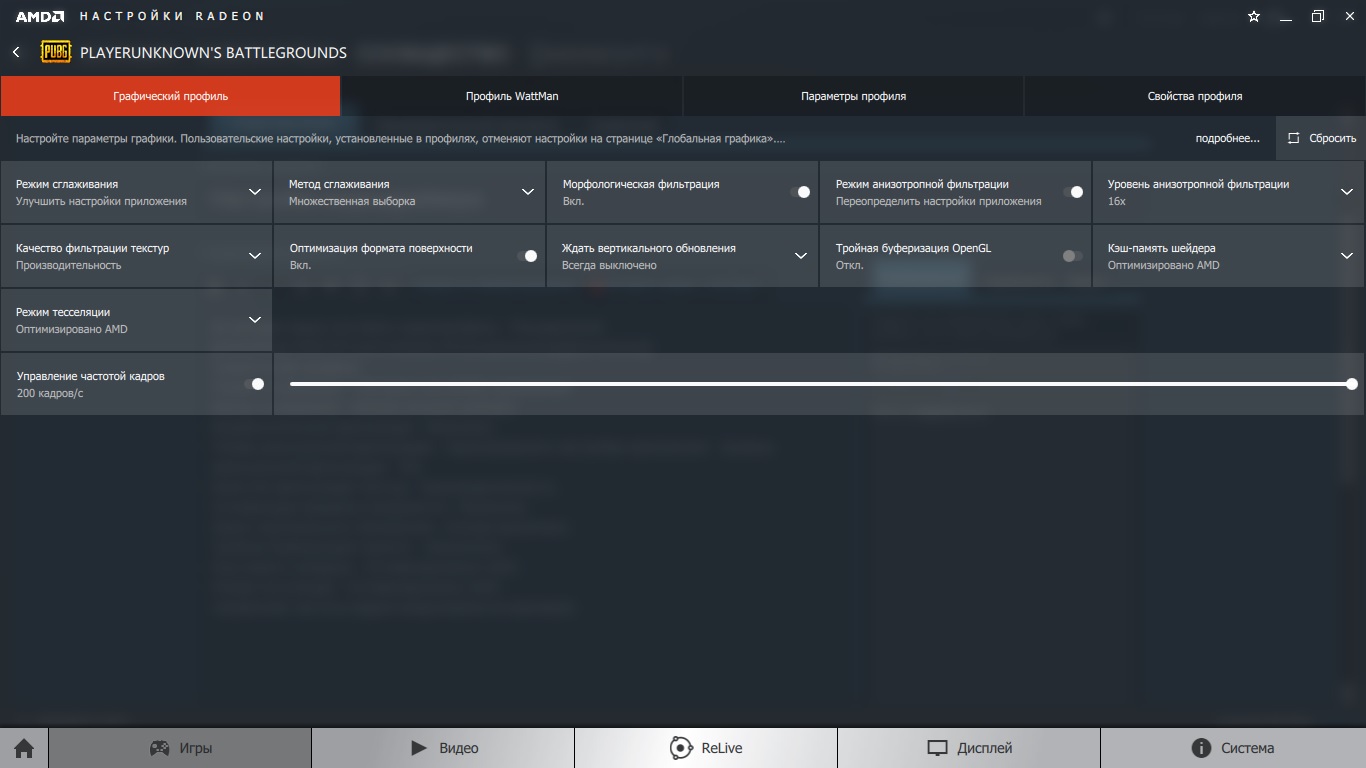Click the AMD logo
1366x768 pixels.
(40, 16)
